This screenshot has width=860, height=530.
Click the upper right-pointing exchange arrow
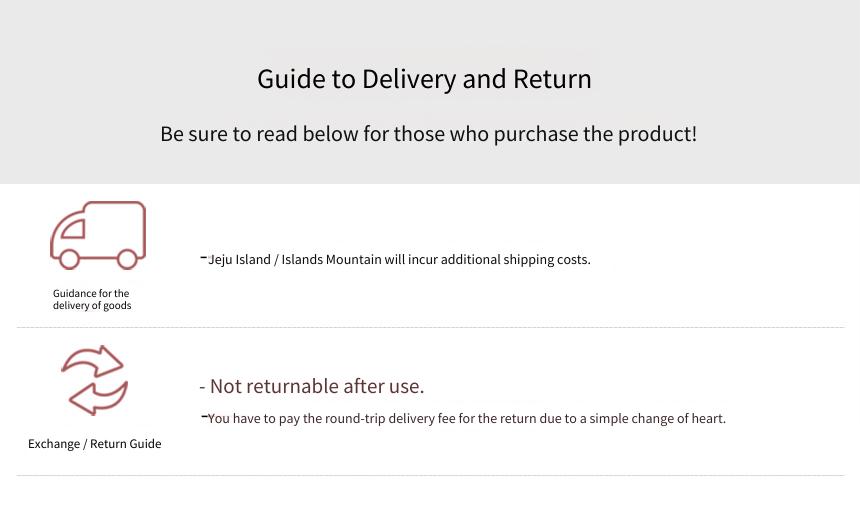click(x=93, y=360)
